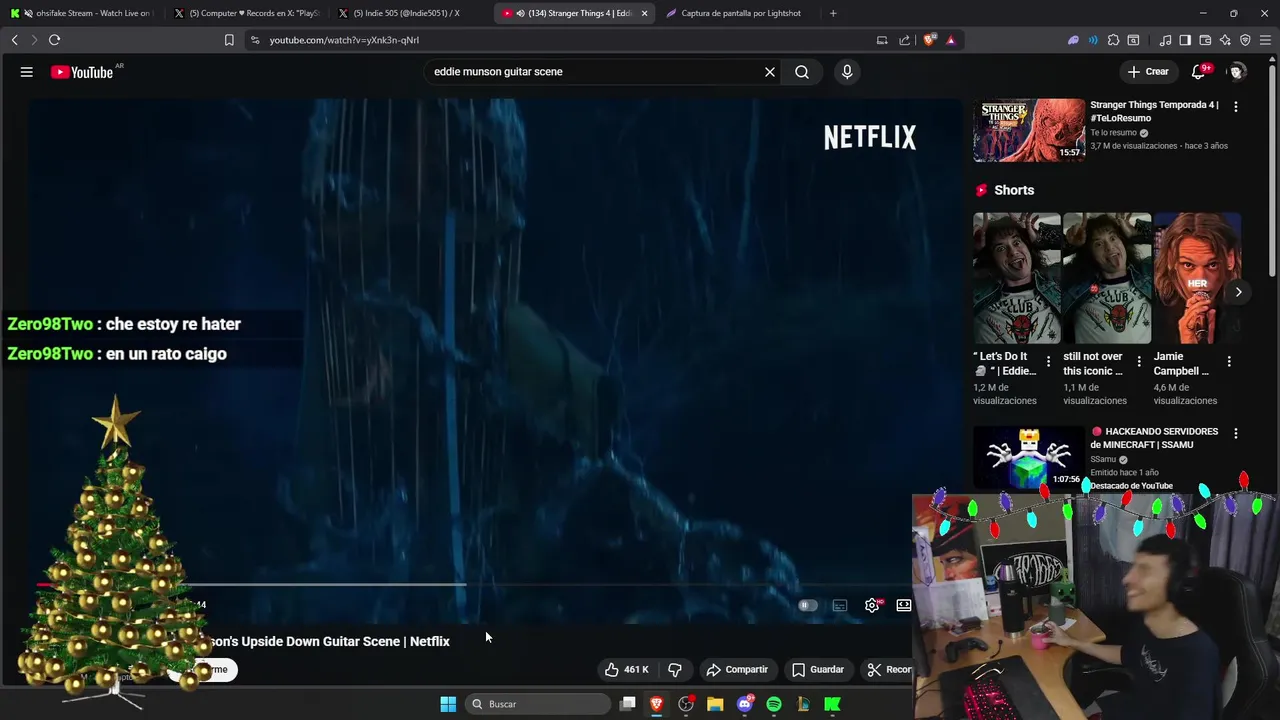Image resolution: width=1280 pixels, height=720 pixels.
Task: Open the browser extensions puzzle icon
Action: (1113, 40)
